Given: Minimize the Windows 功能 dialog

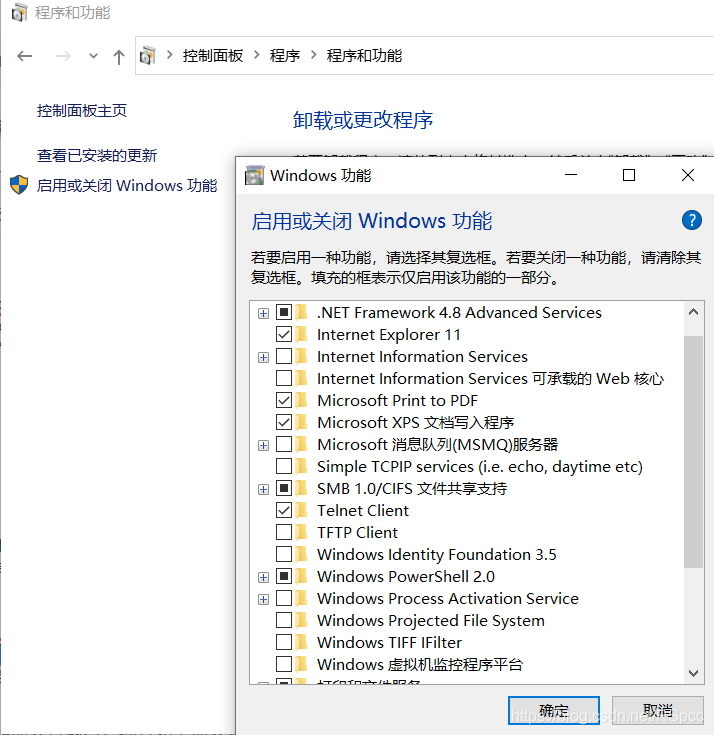Looking at the screenshot, I should click(571, 175).
